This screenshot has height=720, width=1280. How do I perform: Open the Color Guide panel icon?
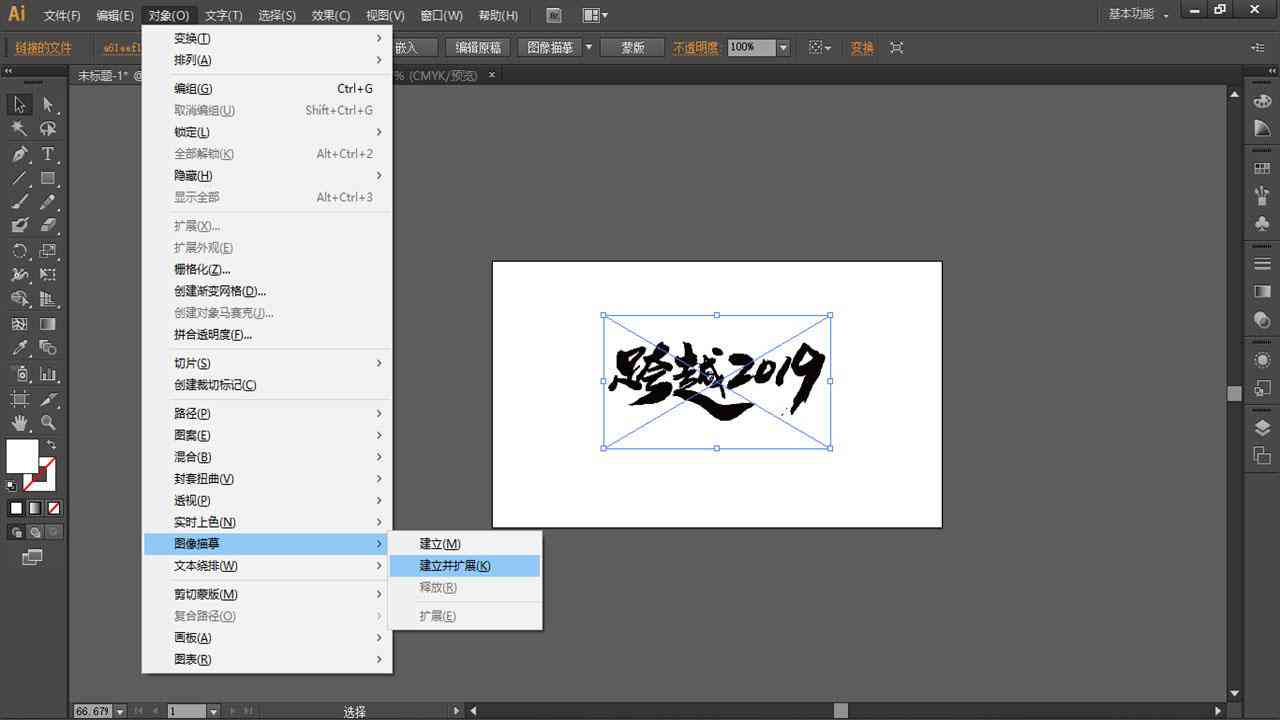(x=1262, y=129)
